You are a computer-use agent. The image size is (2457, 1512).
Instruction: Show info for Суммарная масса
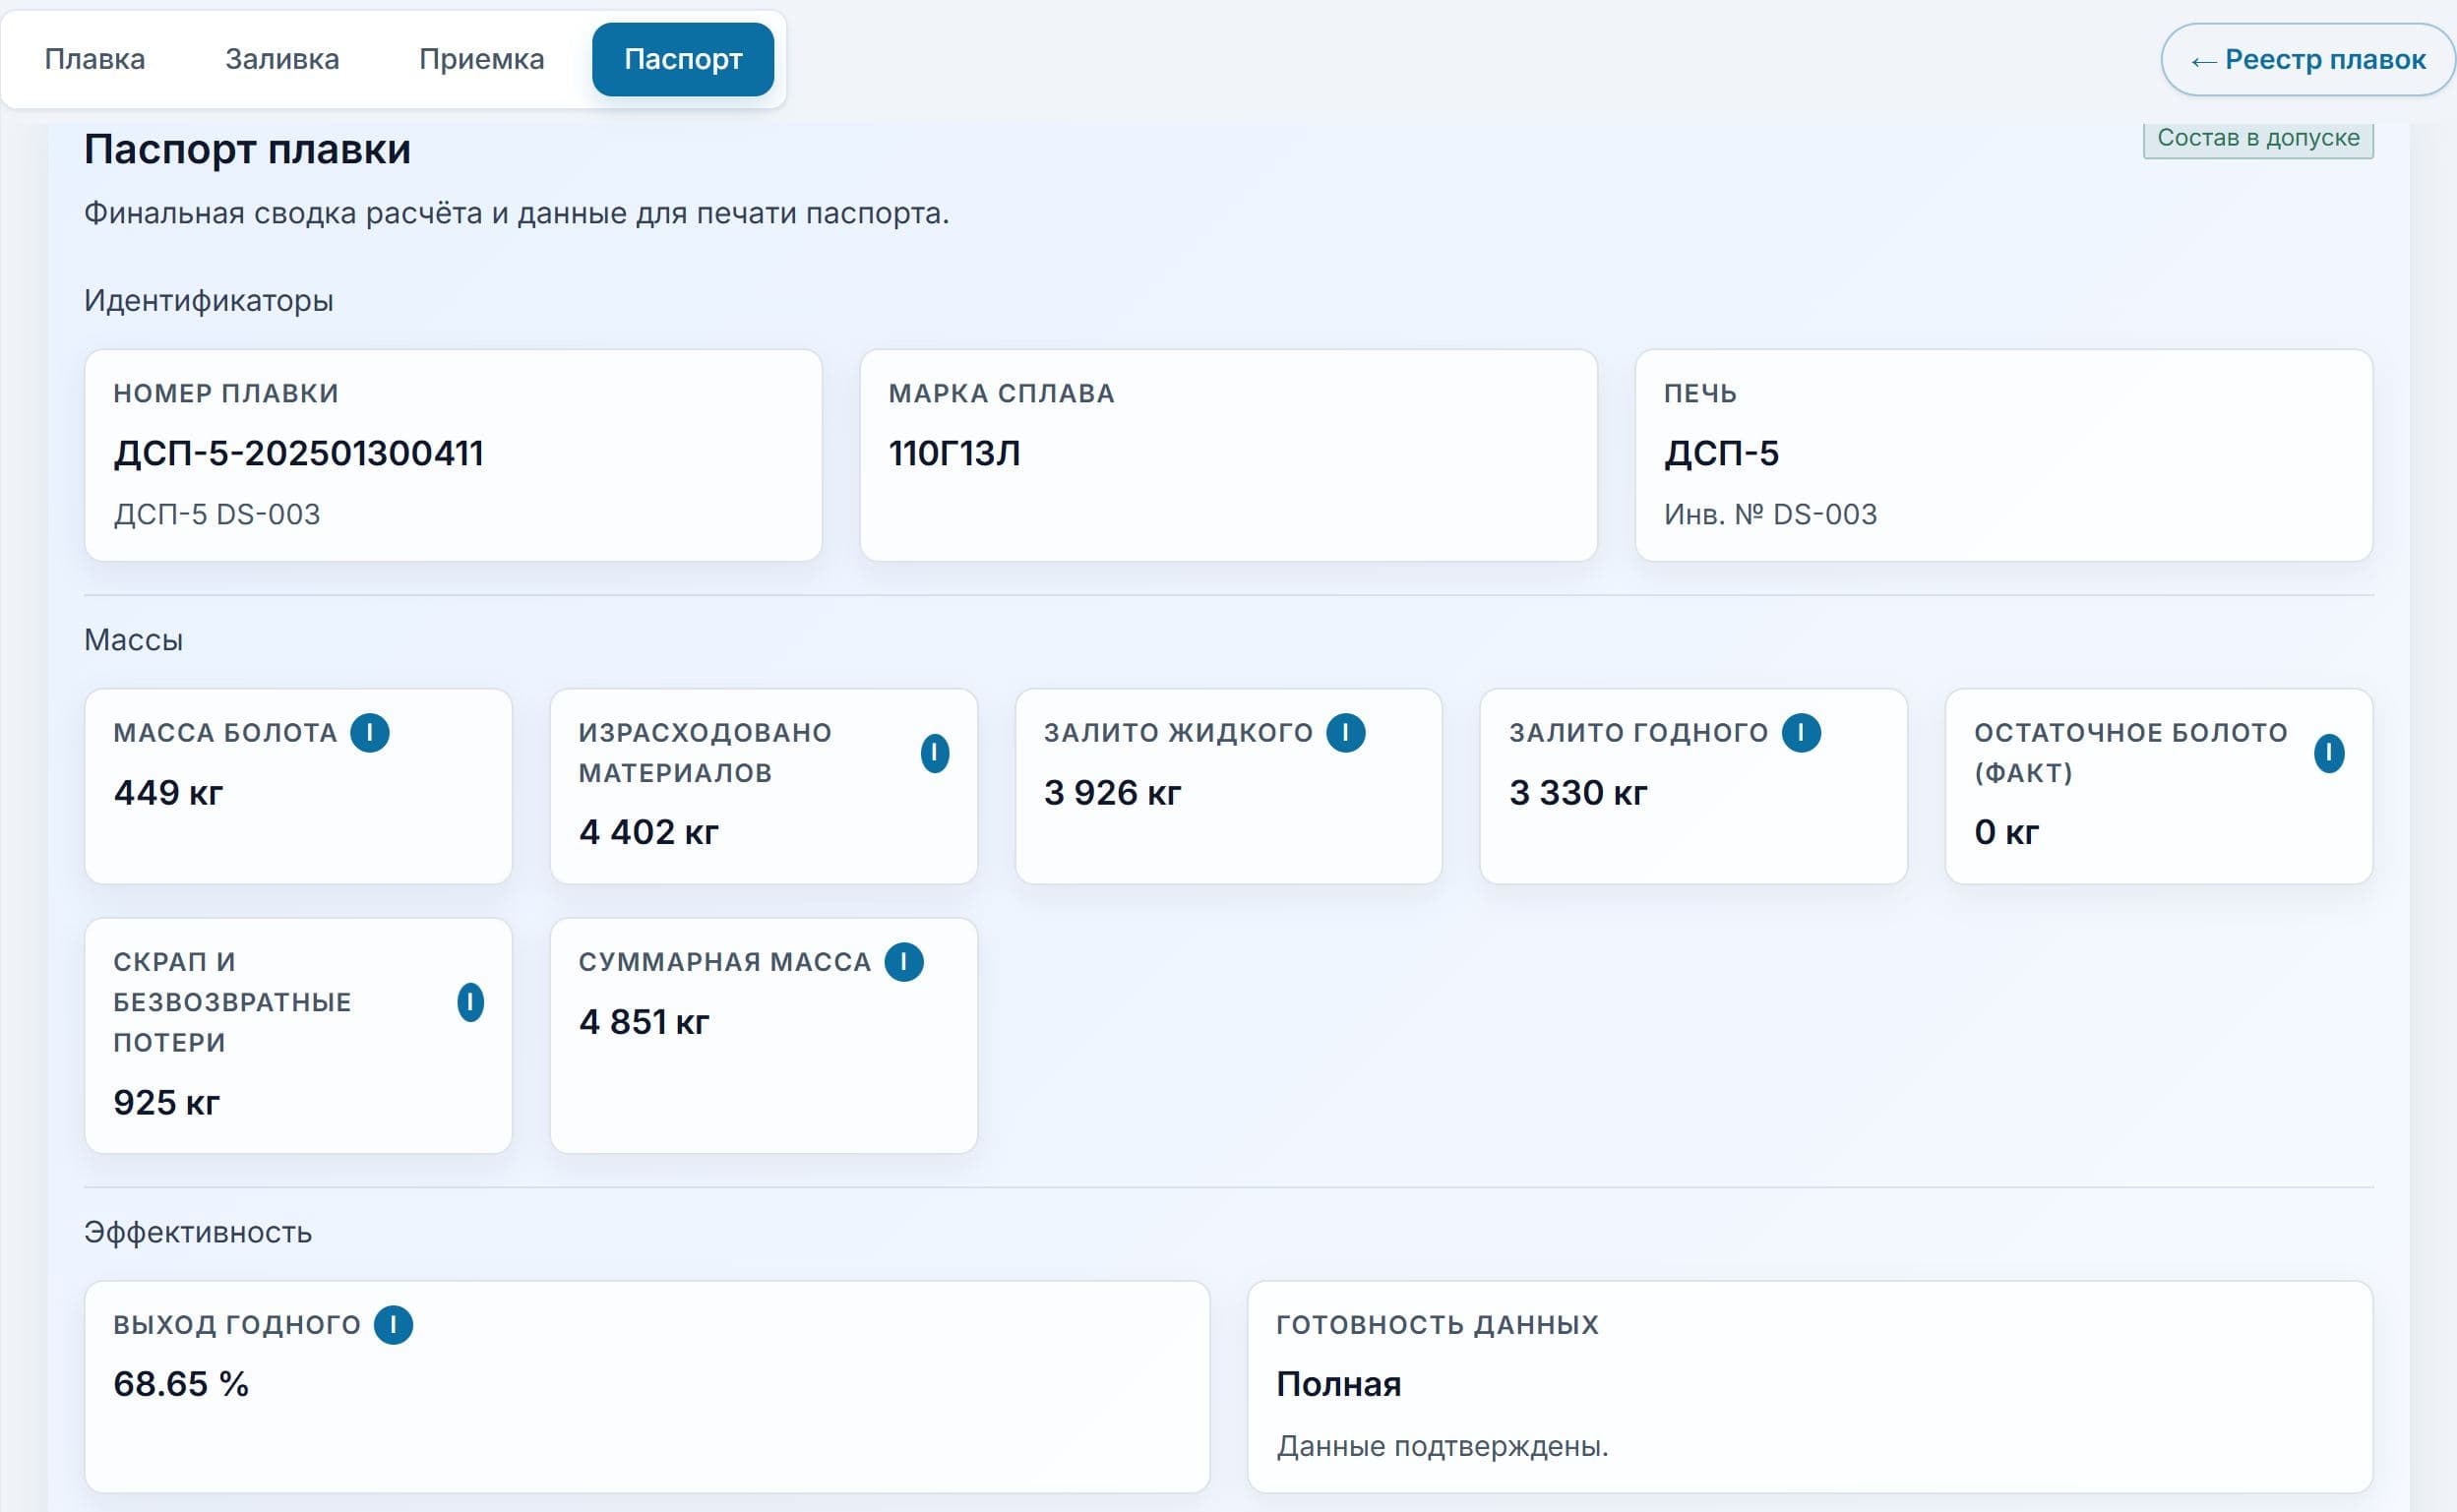pyautogui.click(x=904, y=962)
